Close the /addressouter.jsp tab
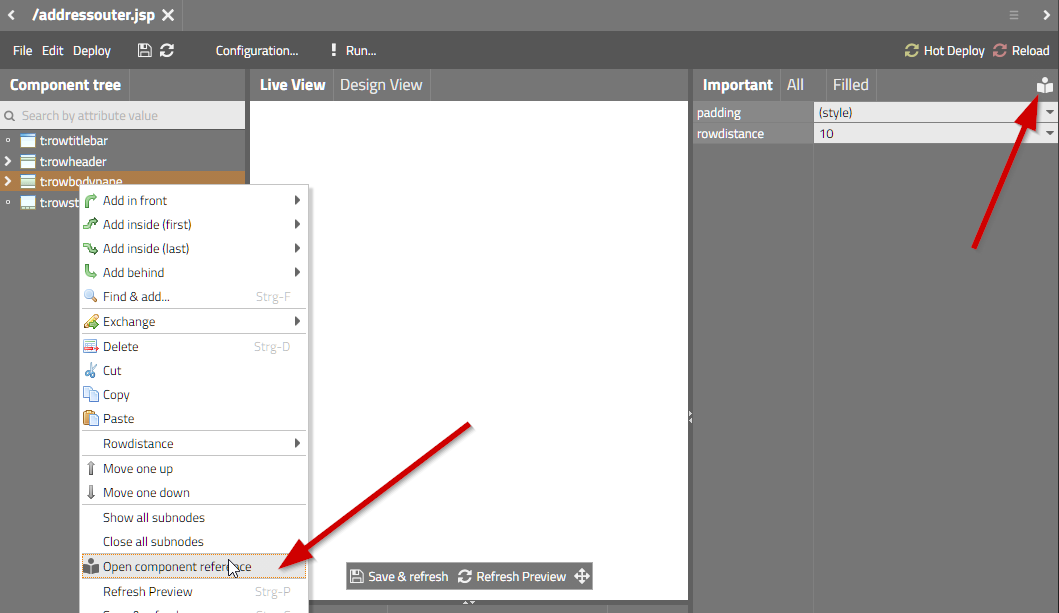The image size is (1059, 613). pyautogui.click(x=168, y=15)
